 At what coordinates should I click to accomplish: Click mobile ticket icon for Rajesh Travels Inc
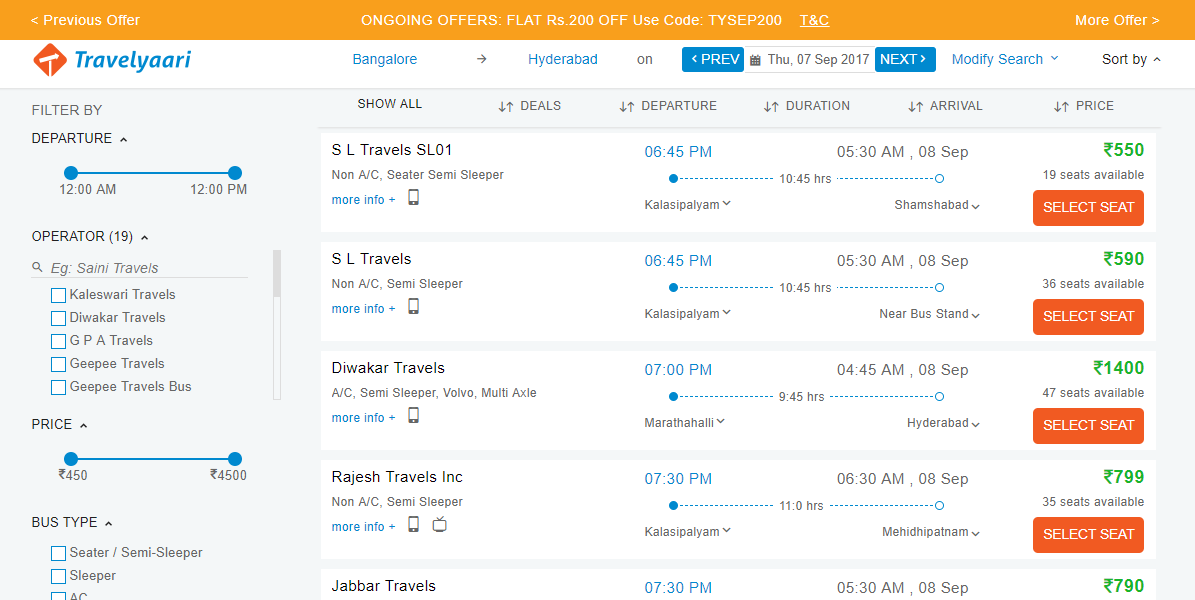click(x=414, y=525)
